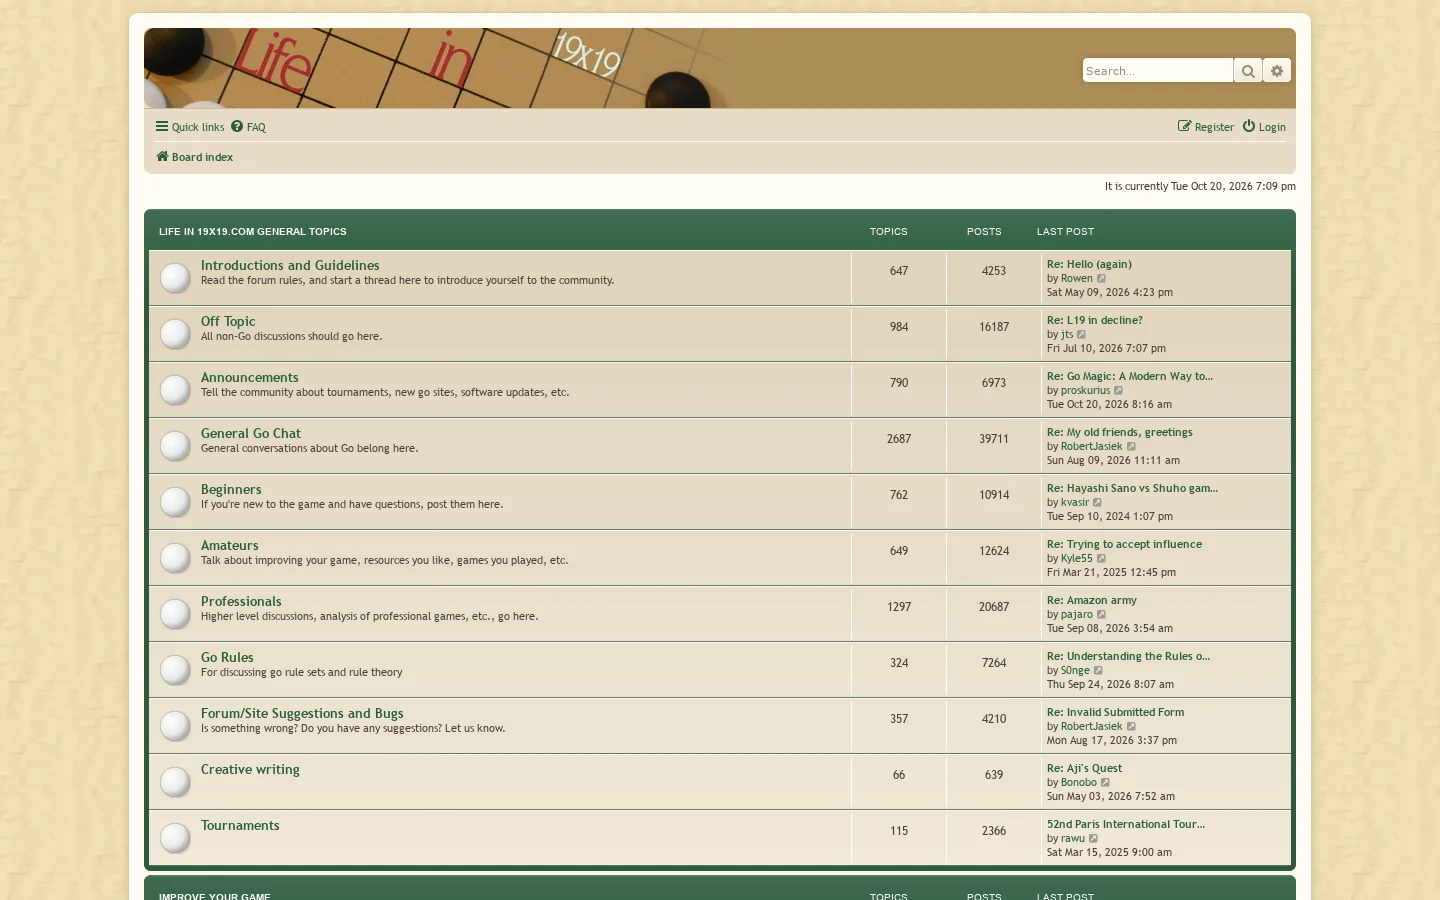Open 'Re: Aji's Quest' last post
Image resolution: width=1440 pixels, height=900 pixels.
click(1084, 769)
